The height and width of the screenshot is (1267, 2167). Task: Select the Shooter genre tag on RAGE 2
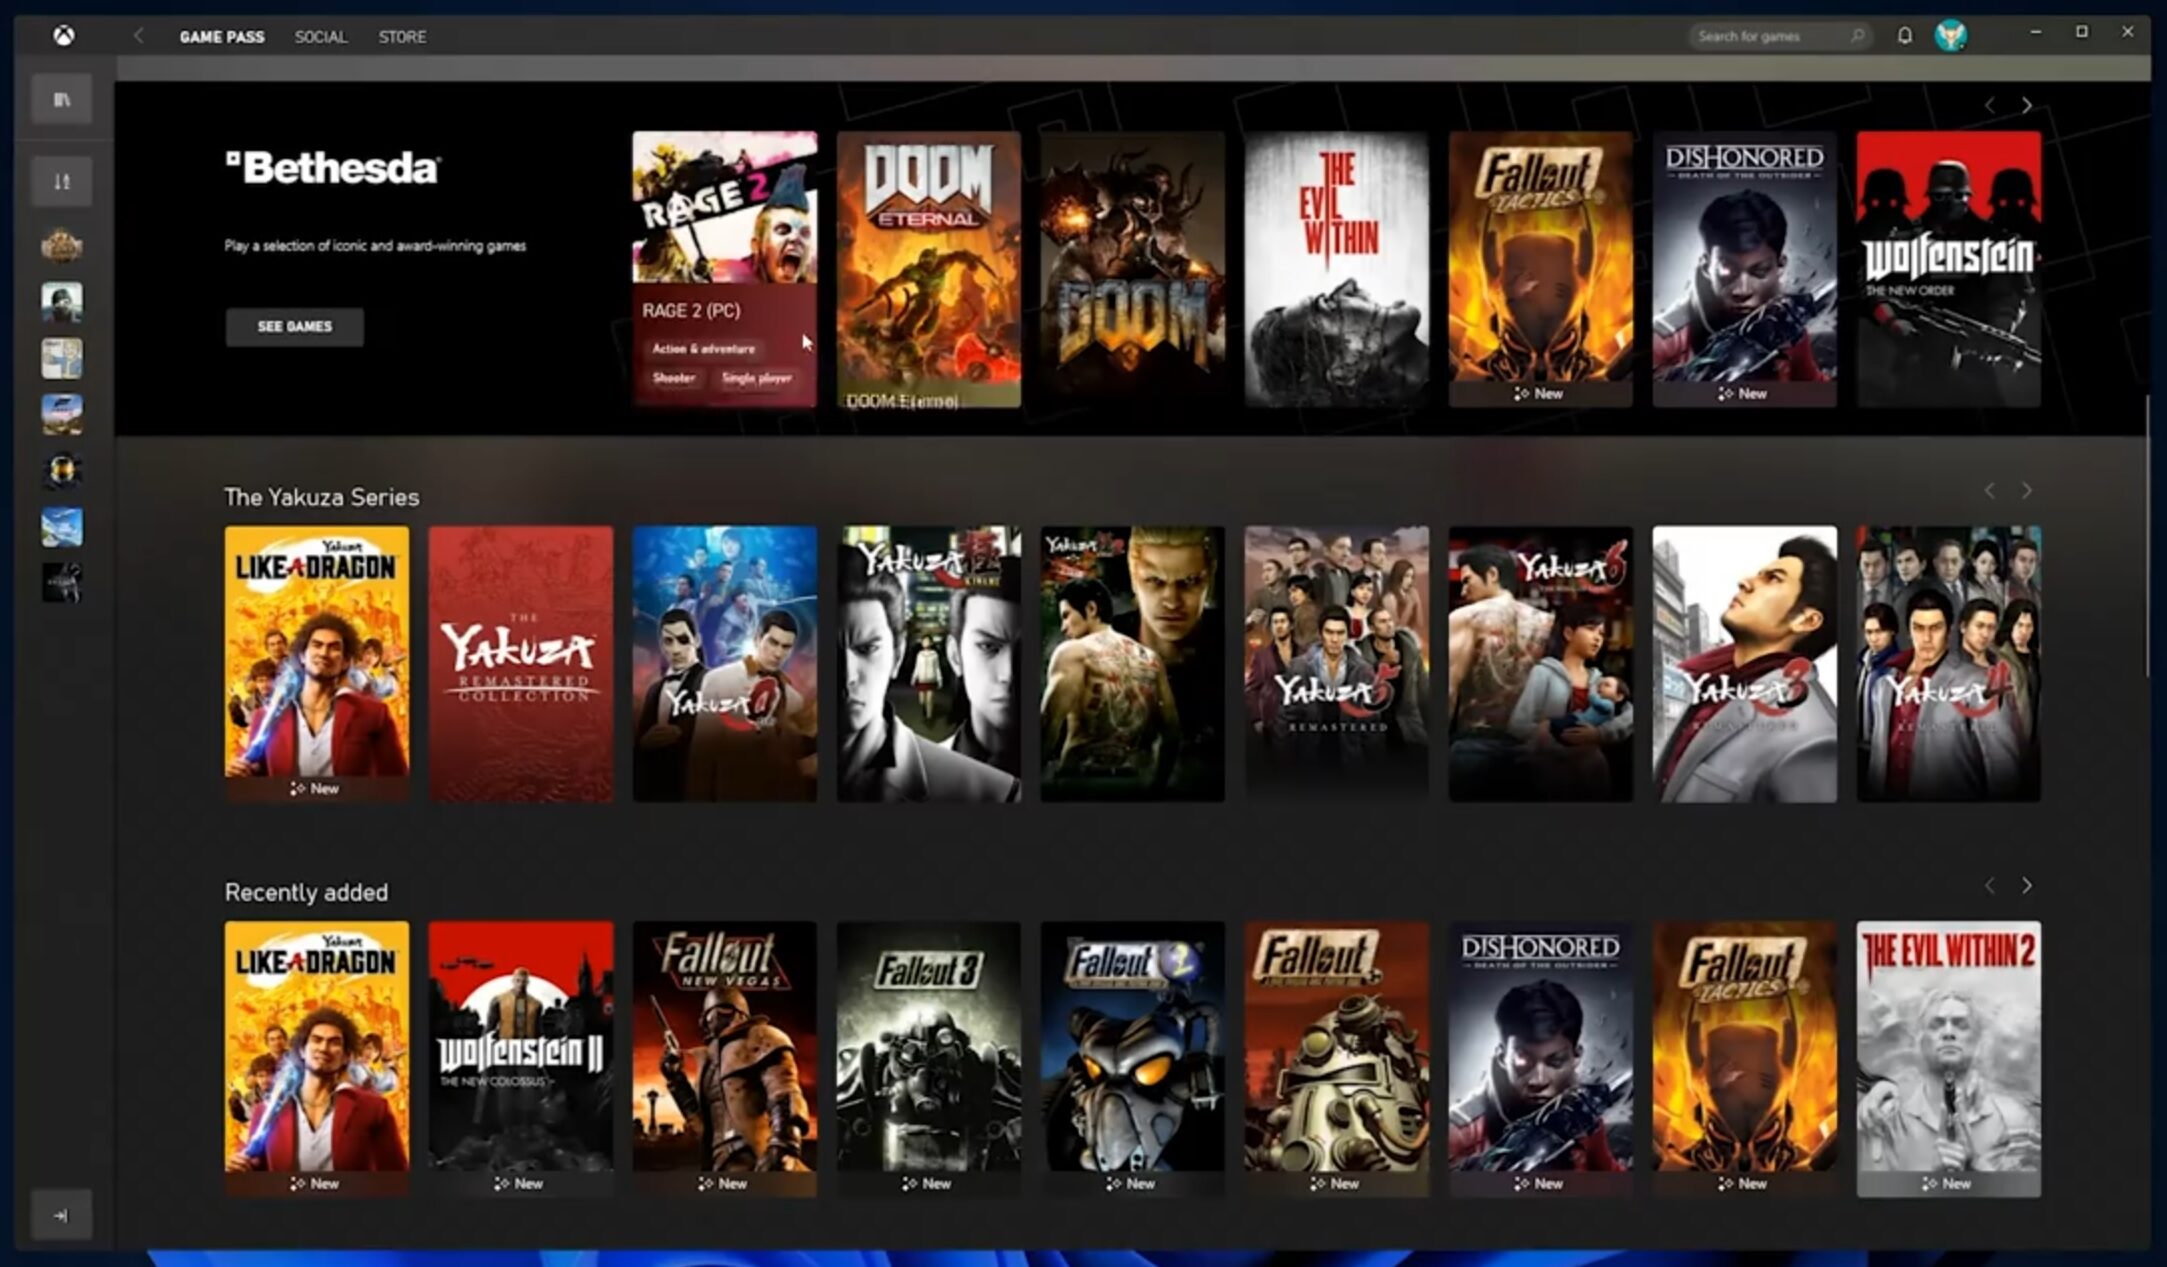tap(673, 378)
